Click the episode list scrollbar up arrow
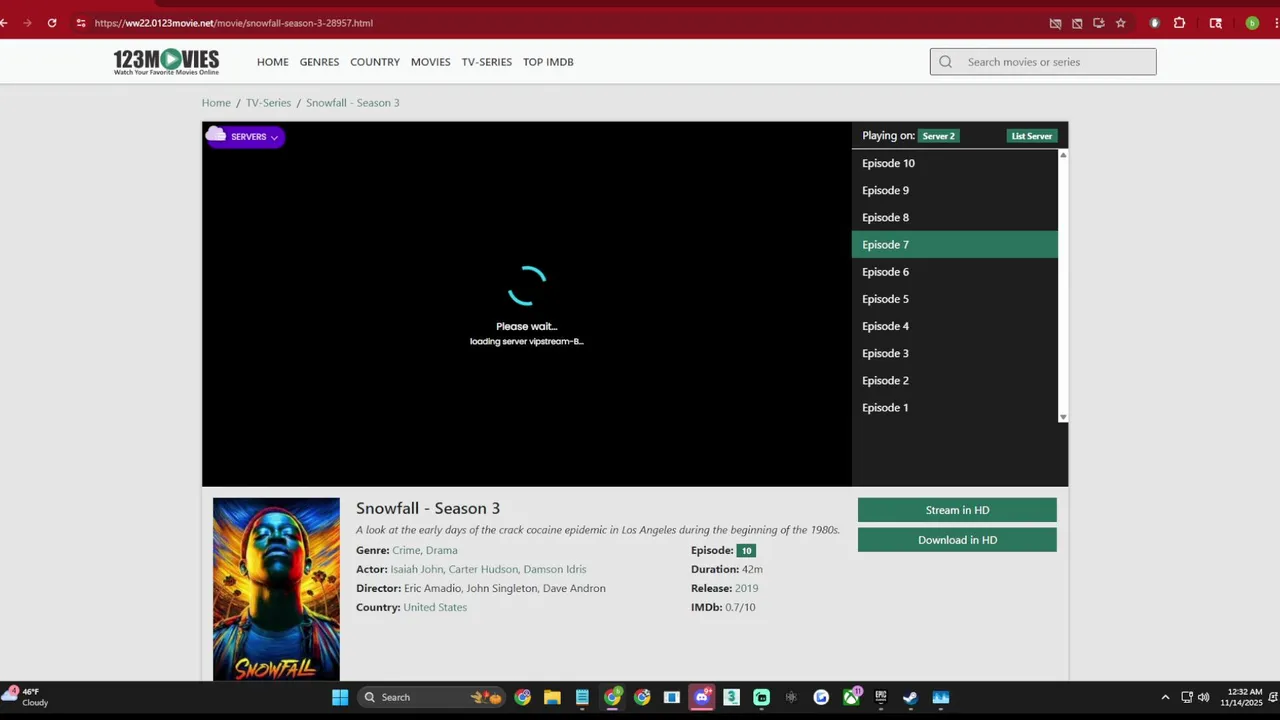This screenshot has width=1280, height=720. click(x=1063, y=155)
